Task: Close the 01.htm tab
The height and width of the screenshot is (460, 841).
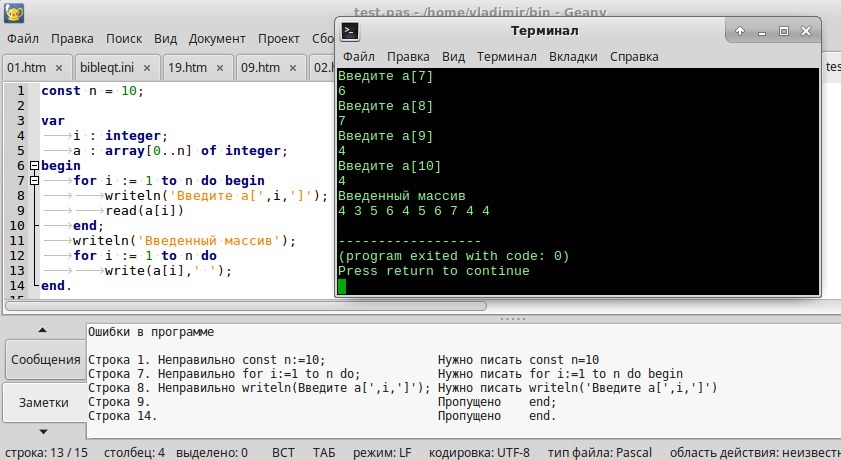Action: coord(58,68)
